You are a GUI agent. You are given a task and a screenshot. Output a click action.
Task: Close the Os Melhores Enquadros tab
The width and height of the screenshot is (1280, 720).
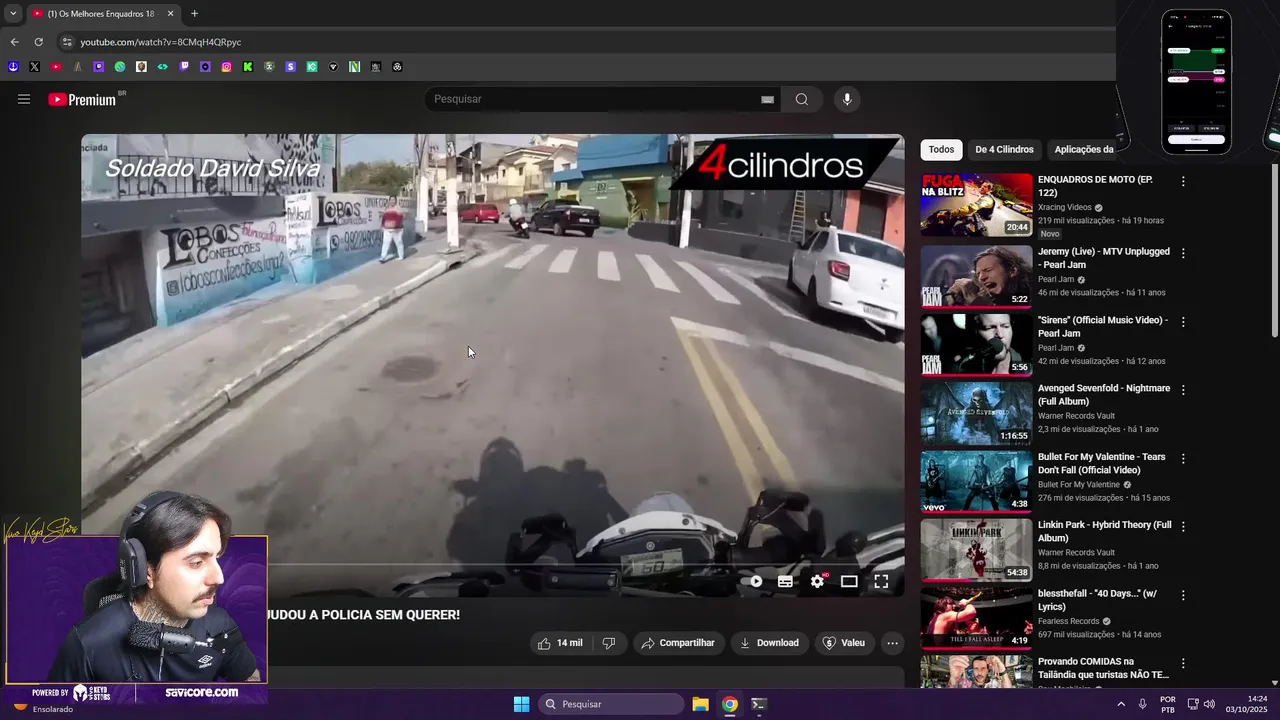point(170,14)
